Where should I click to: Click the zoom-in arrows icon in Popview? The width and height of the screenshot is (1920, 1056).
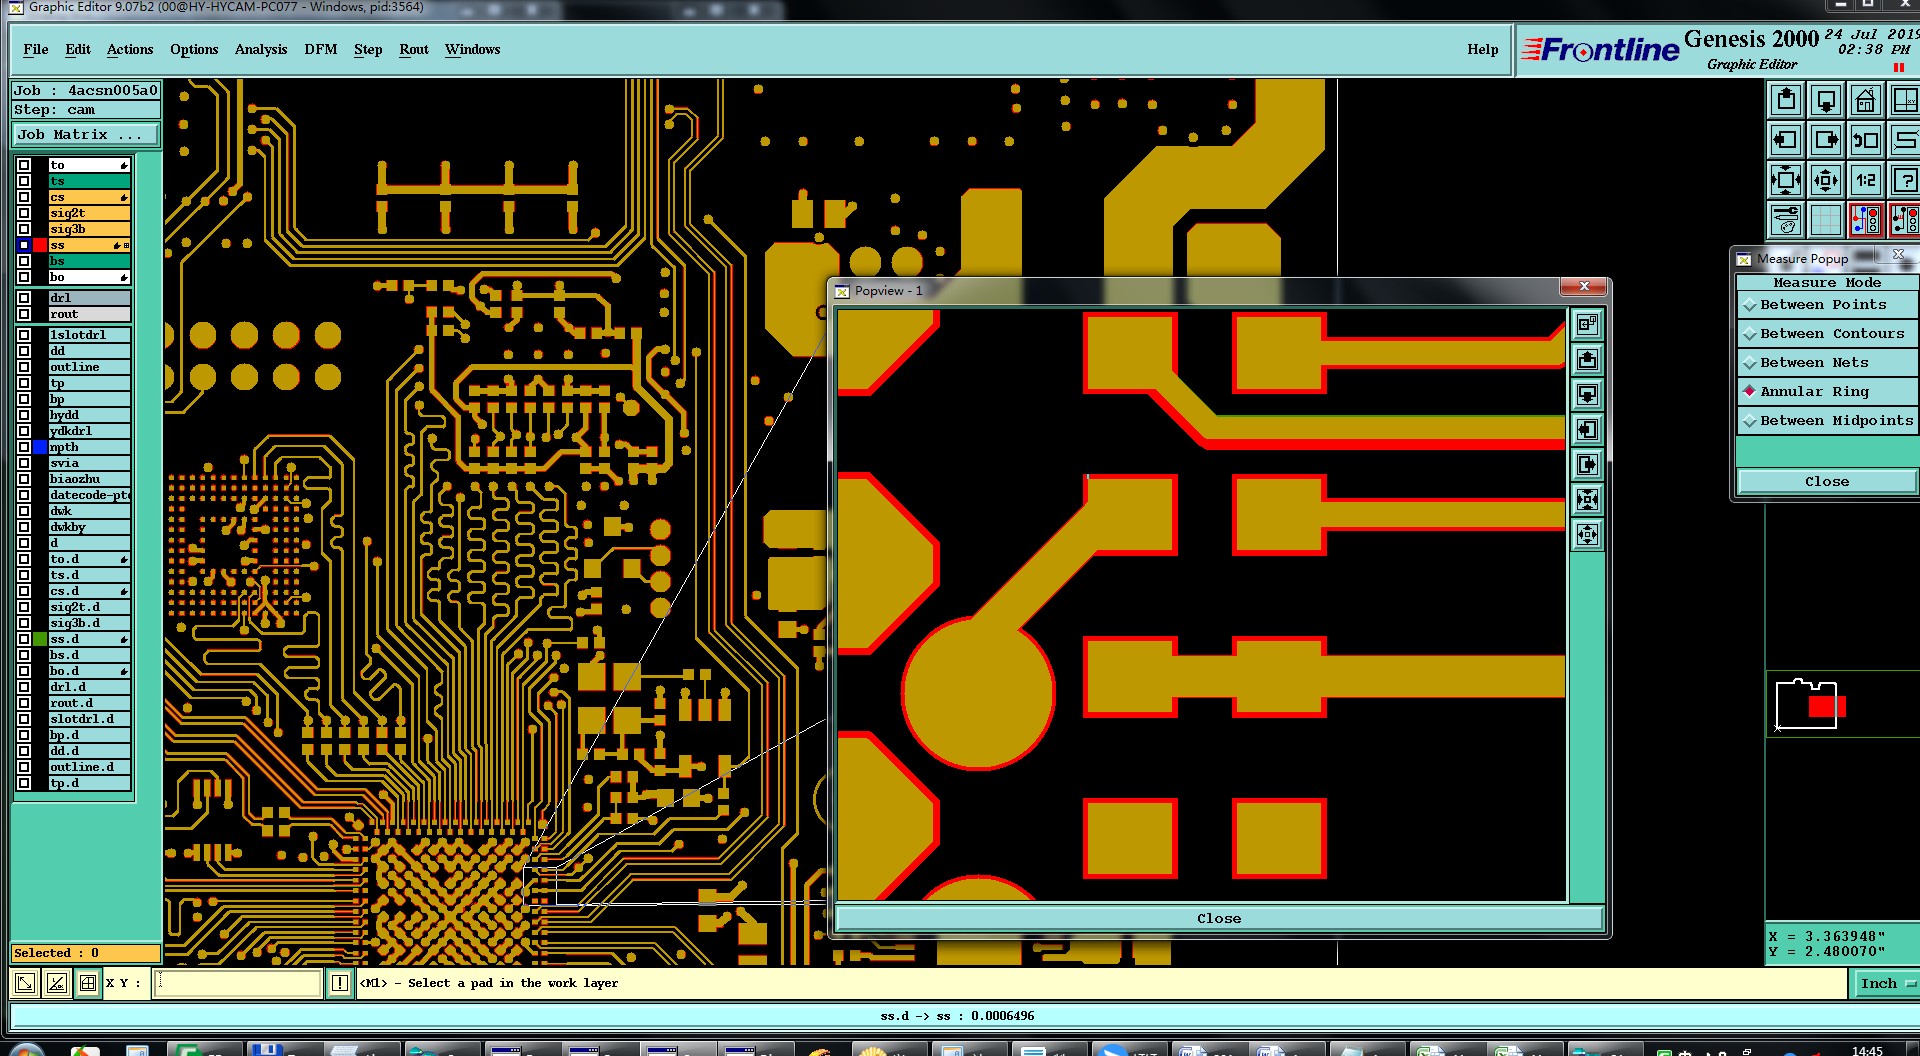[1587, 499]
